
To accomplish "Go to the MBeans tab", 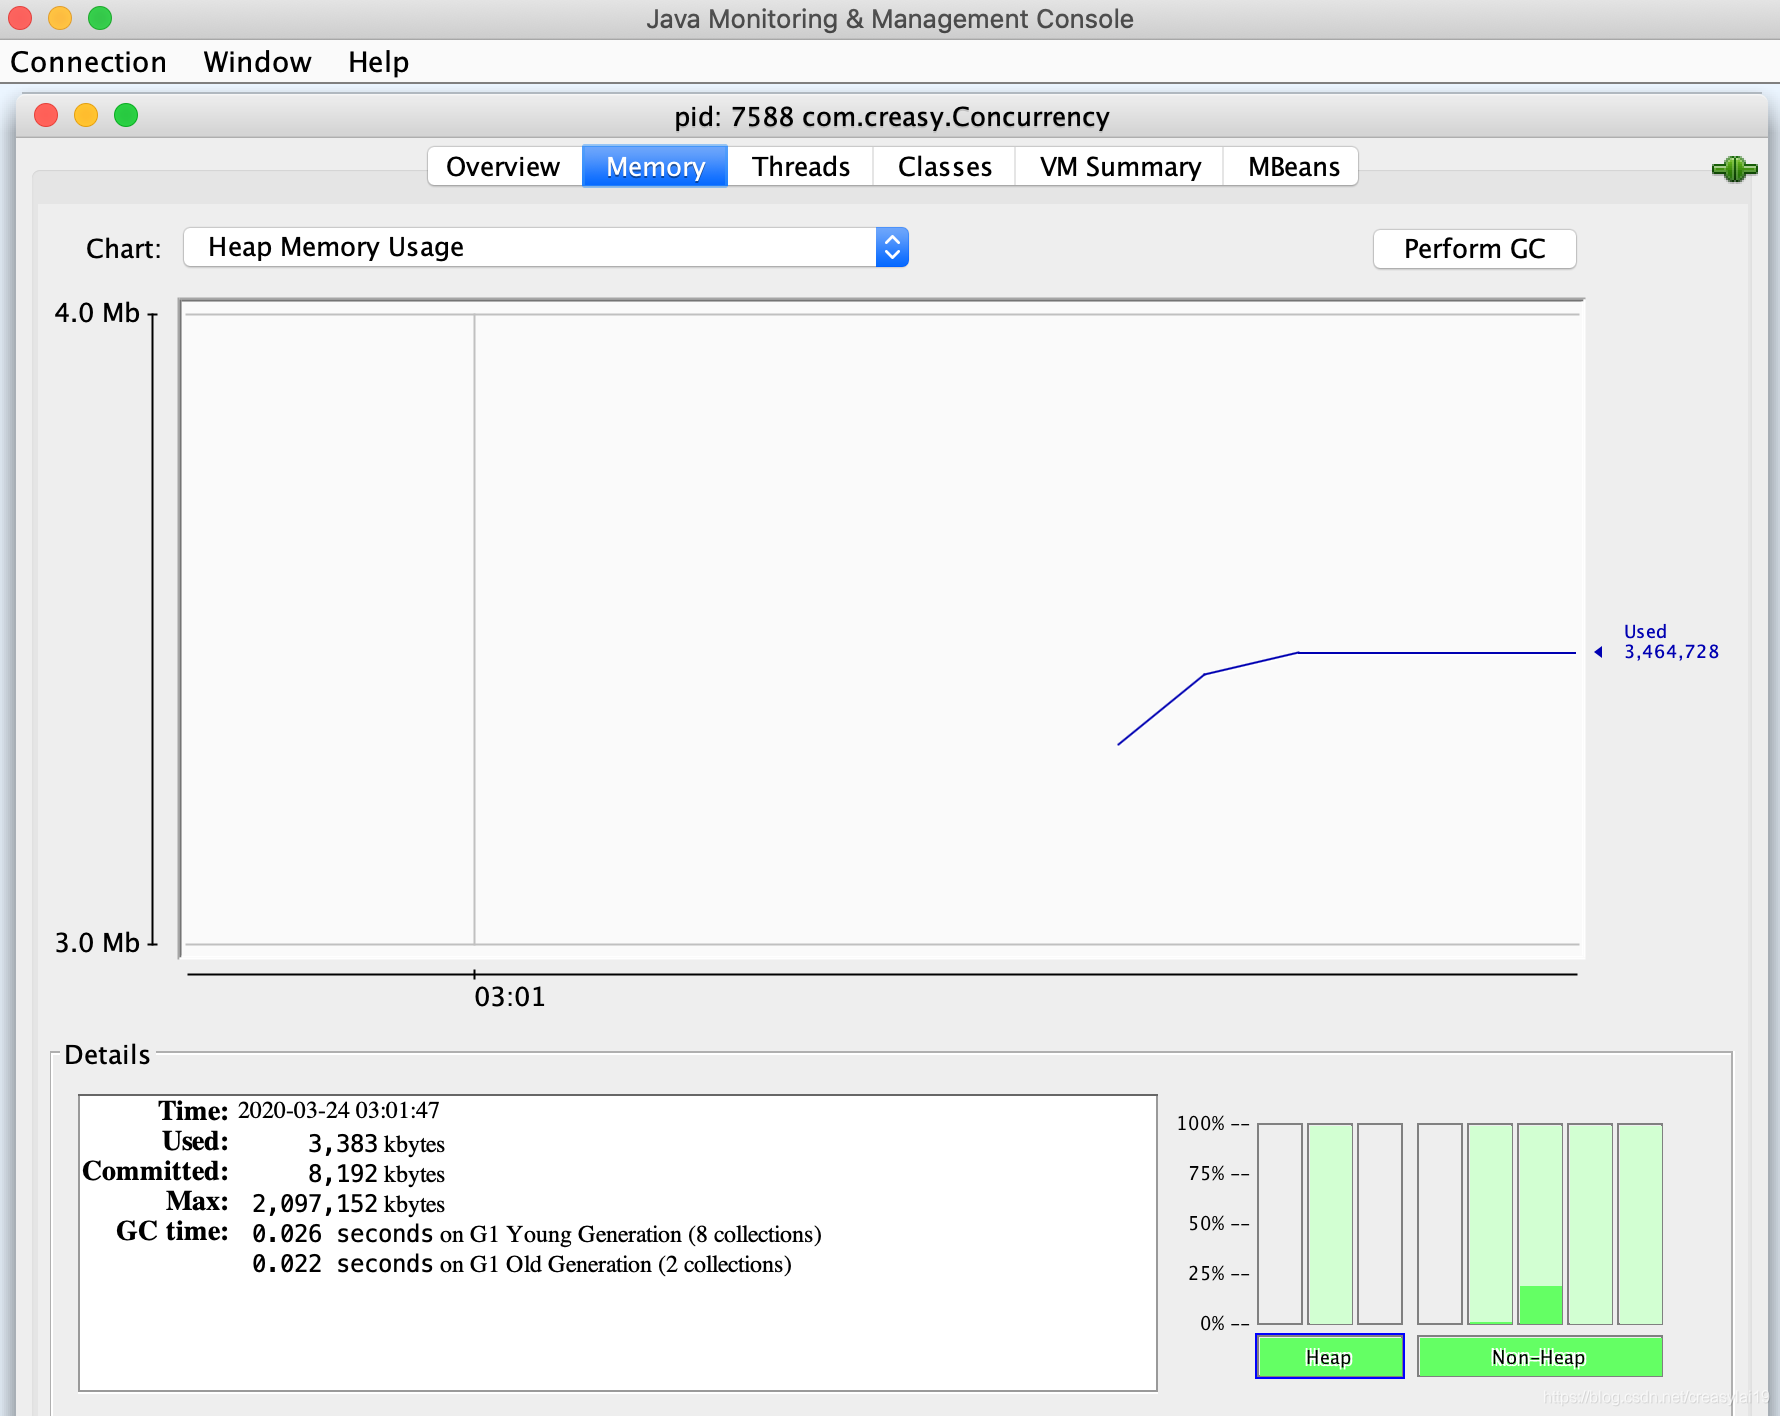I will coord(1293,167).
